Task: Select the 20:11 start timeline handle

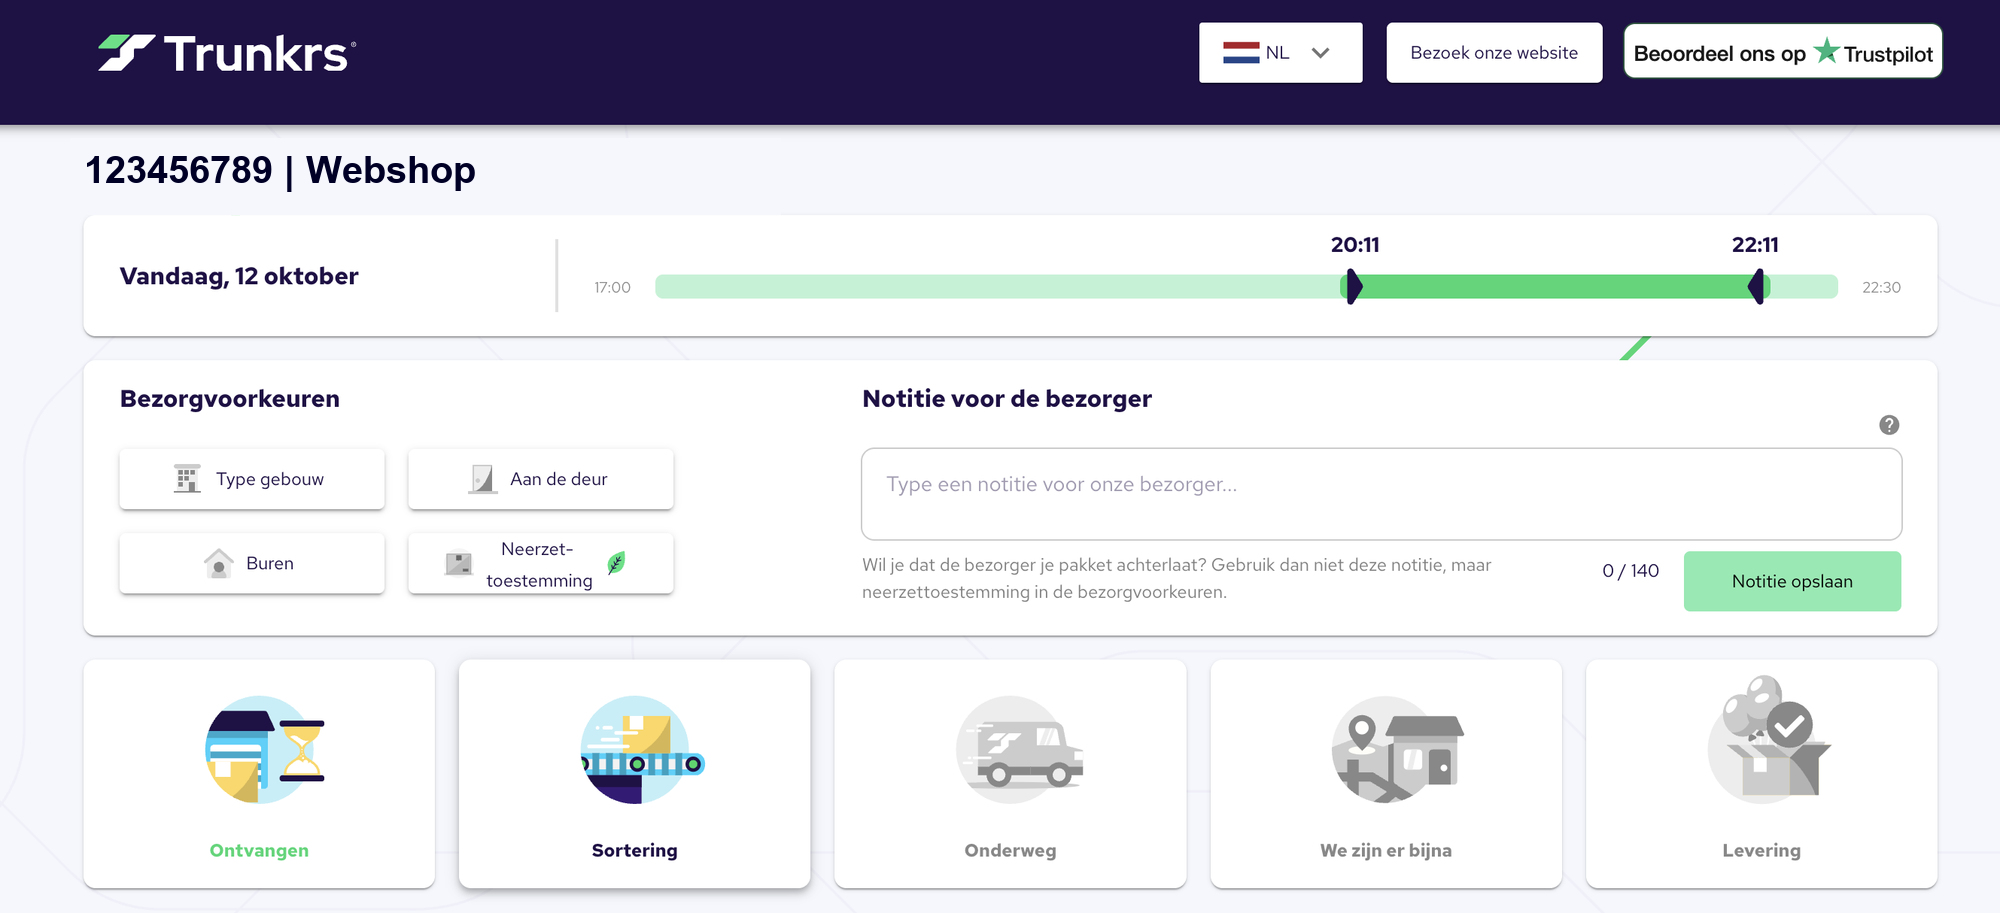Action: pyautogui.click(x=1353, y=287)
